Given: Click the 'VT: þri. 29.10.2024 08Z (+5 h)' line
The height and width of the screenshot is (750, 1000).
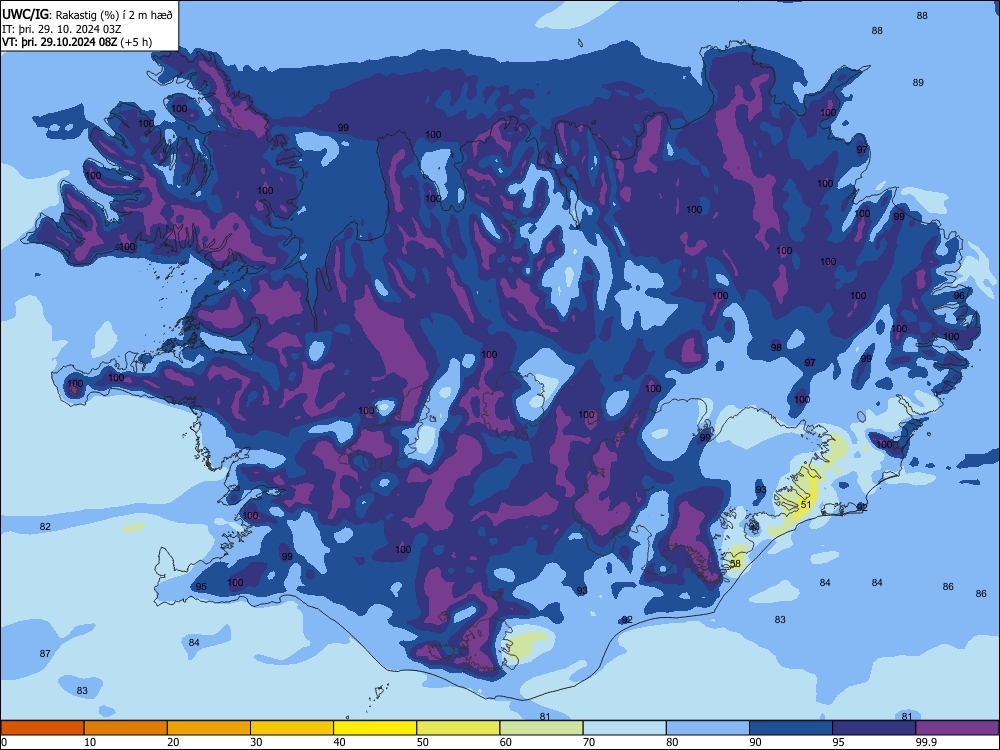Looking at the screenshot, I should 77,42.
